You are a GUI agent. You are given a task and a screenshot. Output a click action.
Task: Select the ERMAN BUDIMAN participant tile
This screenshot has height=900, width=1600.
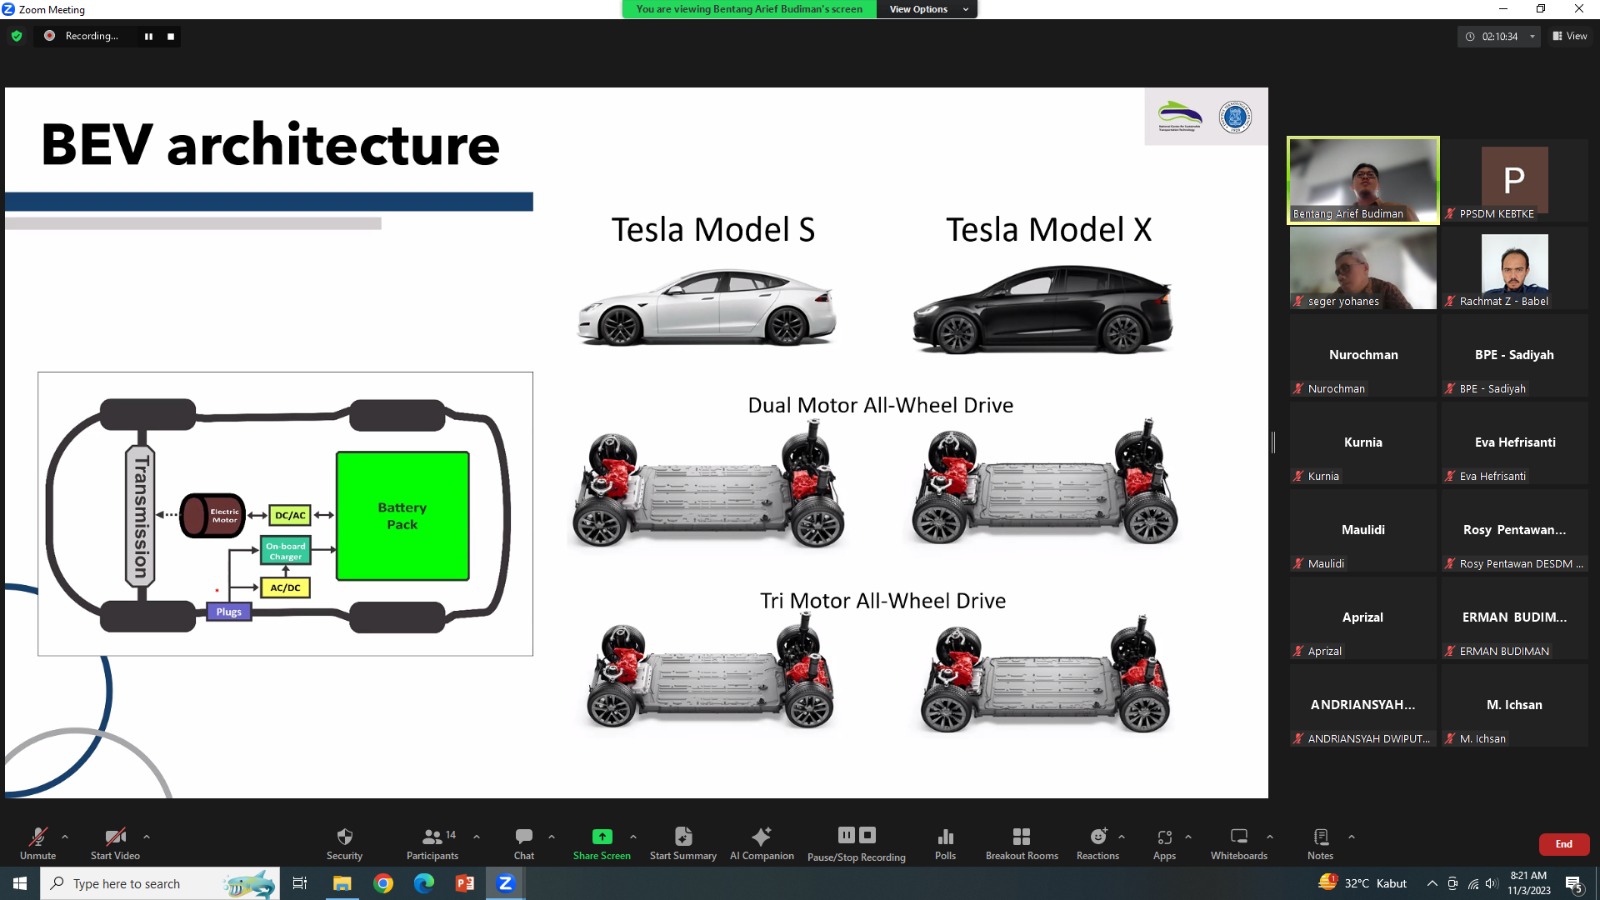tap(1514, 618)
